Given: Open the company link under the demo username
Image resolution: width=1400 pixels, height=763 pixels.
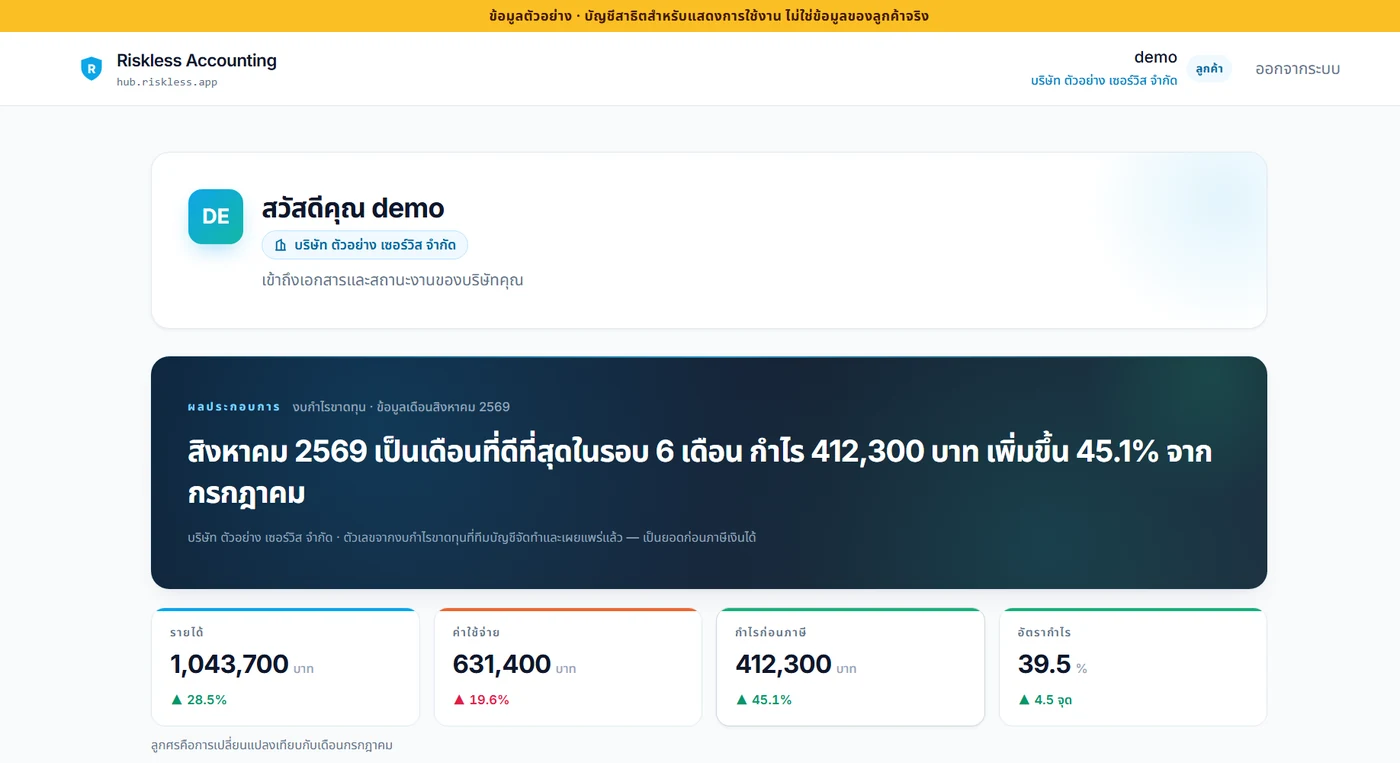Looking at the screenshot, I should 1104,80.
